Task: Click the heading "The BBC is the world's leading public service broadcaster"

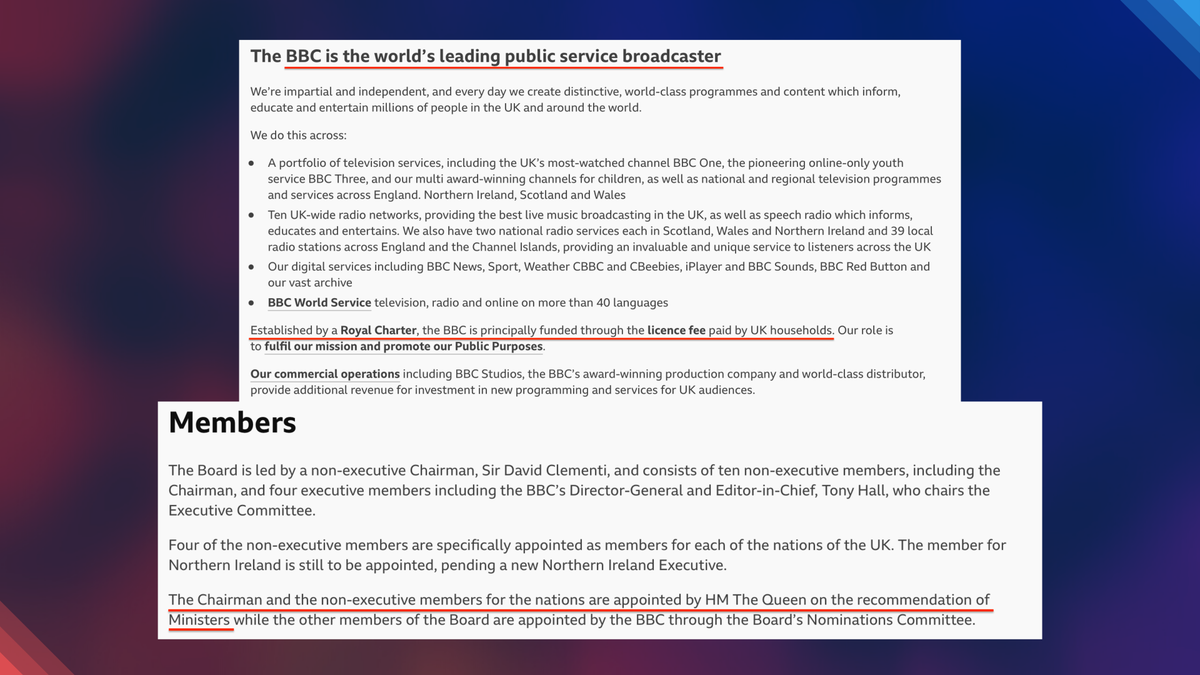Action: point(485,56)
